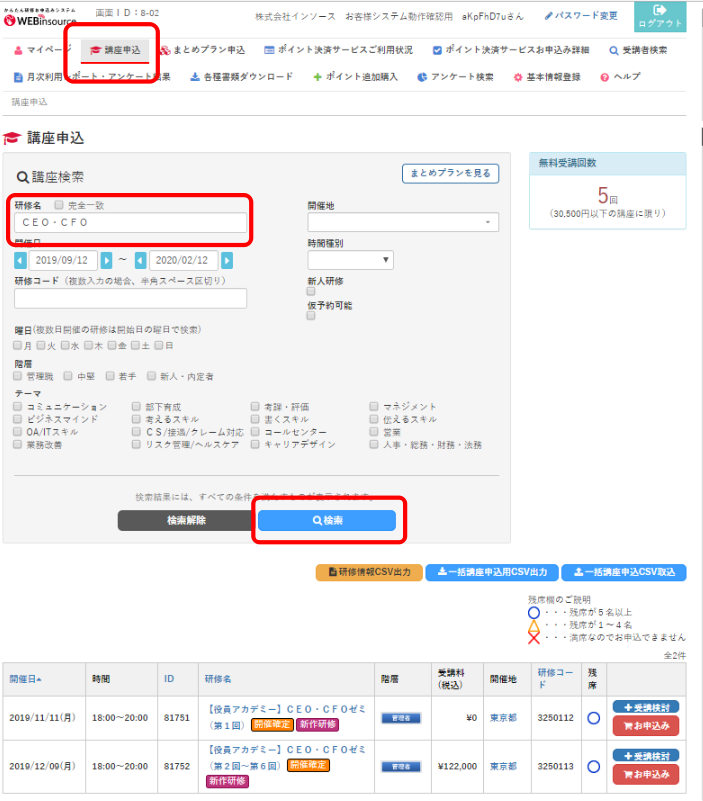The image size is (703, 801).
Task: Click まとめプランを見る button
Action: [x=450, y=173]
